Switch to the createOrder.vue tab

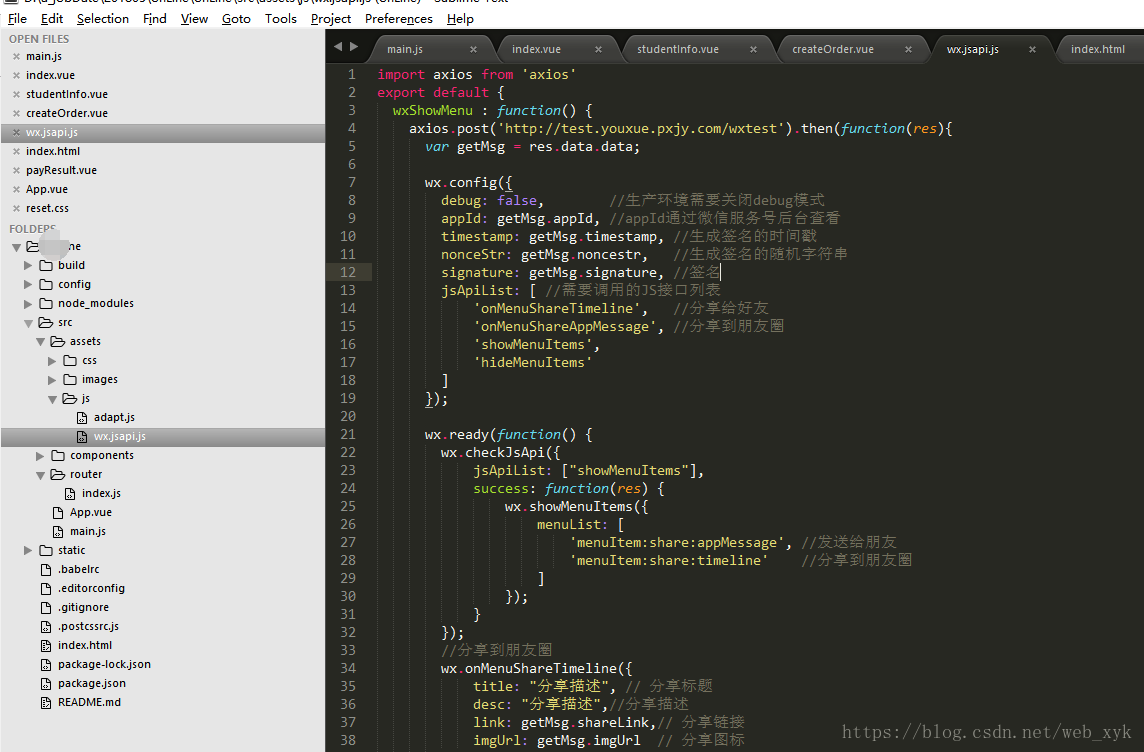click(832, 50)
